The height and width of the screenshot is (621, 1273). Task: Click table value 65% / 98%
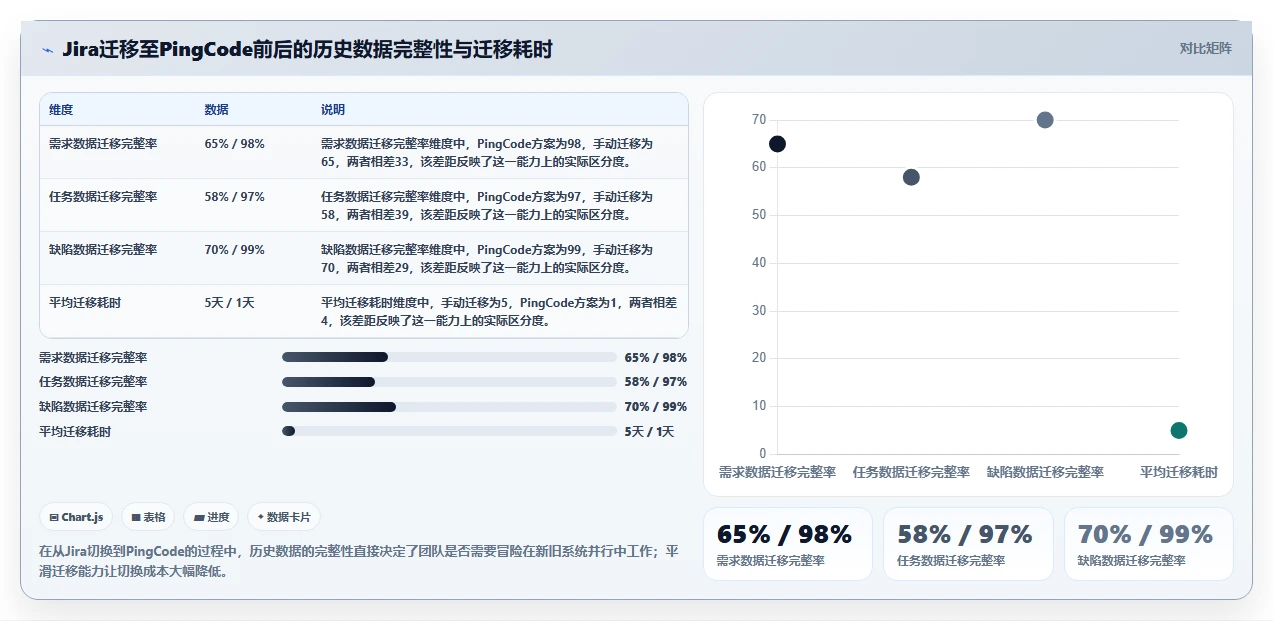[x=235, y=144]
